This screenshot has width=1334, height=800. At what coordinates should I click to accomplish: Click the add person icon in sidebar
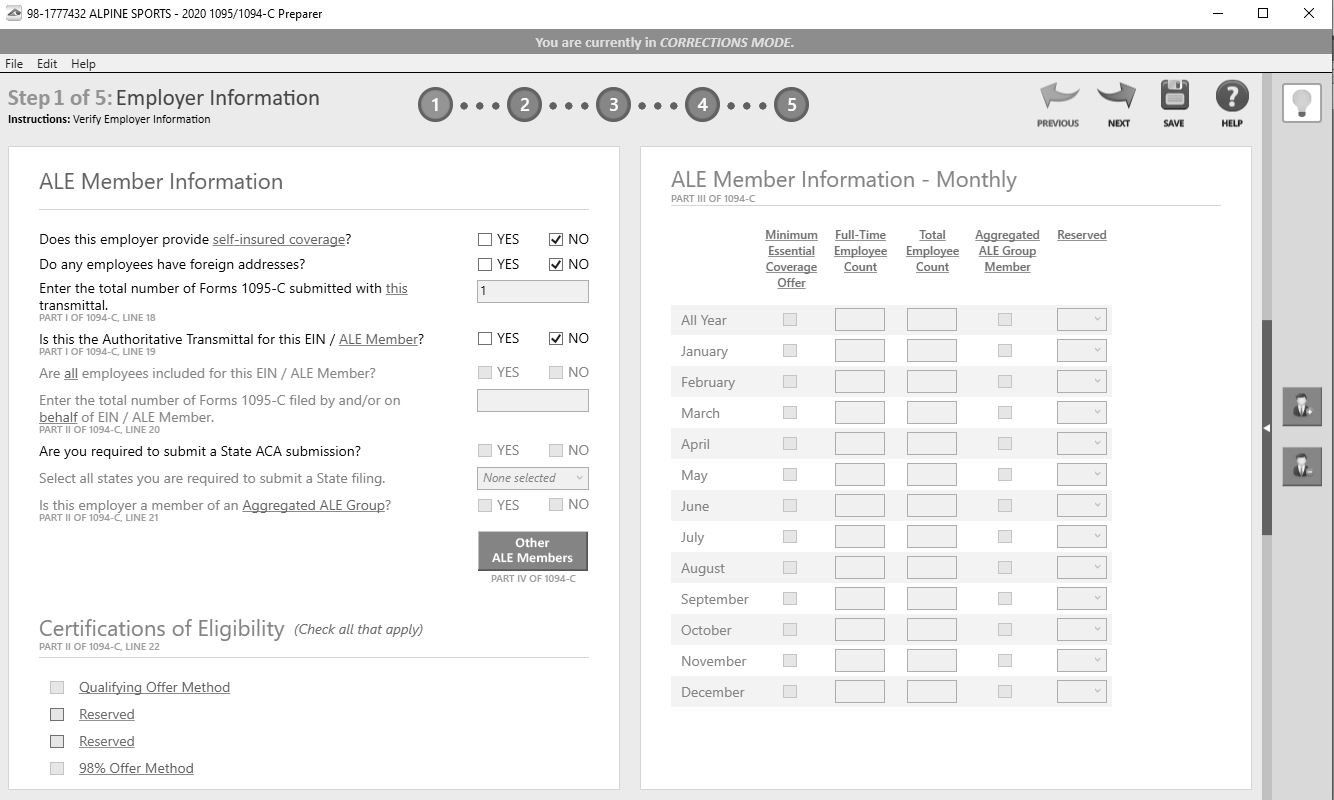pos(1302,407)
